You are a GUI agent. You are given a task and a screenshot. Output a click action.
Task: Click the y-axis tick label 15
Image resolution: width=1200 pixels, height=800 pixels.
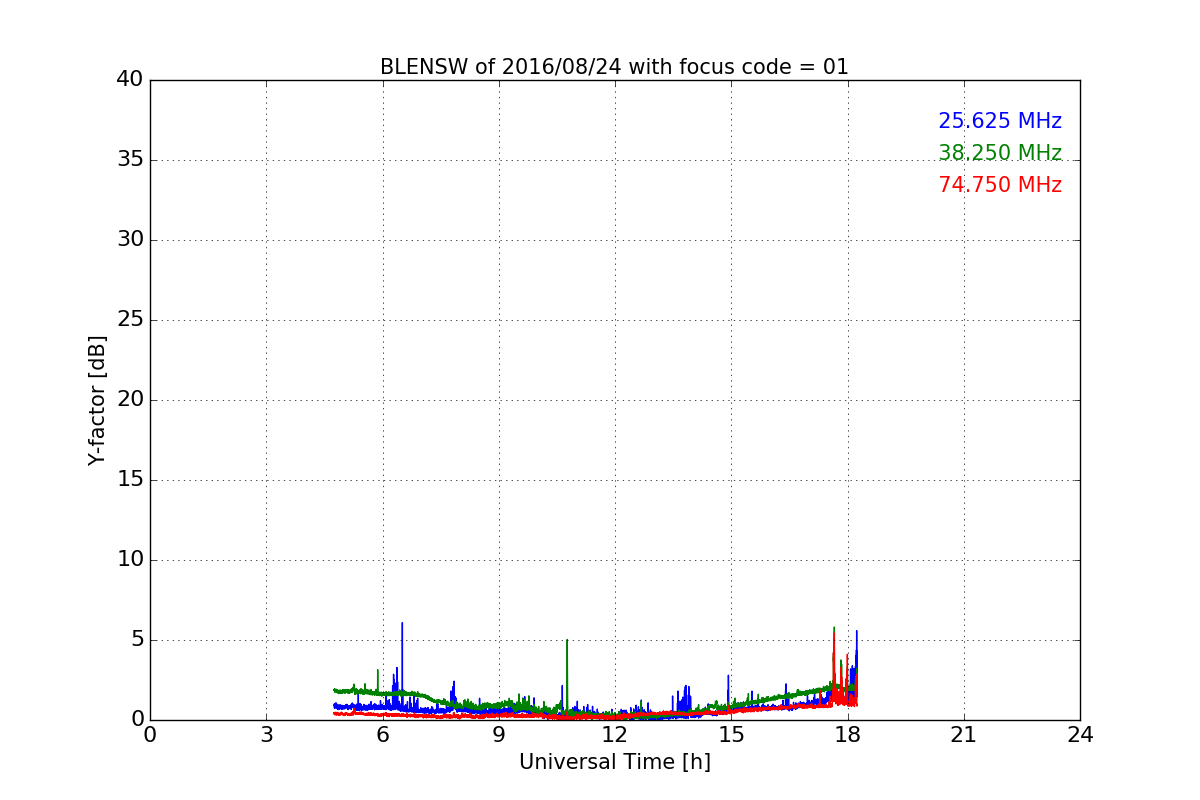(x=130, y=480)
